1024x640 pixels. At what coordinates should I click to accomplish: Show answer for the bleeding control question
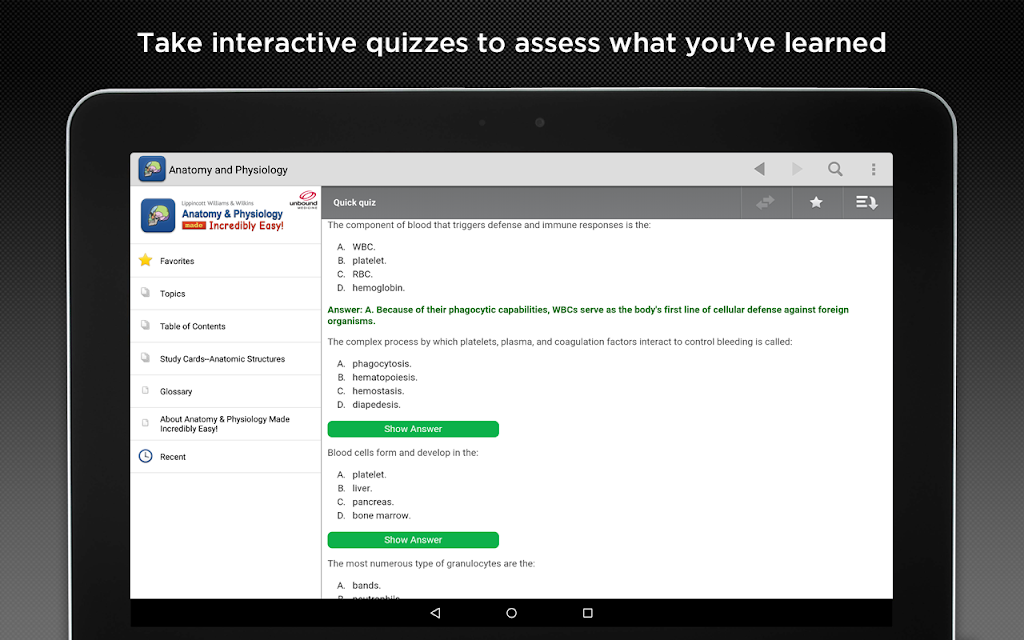click(x=413, y=429)
